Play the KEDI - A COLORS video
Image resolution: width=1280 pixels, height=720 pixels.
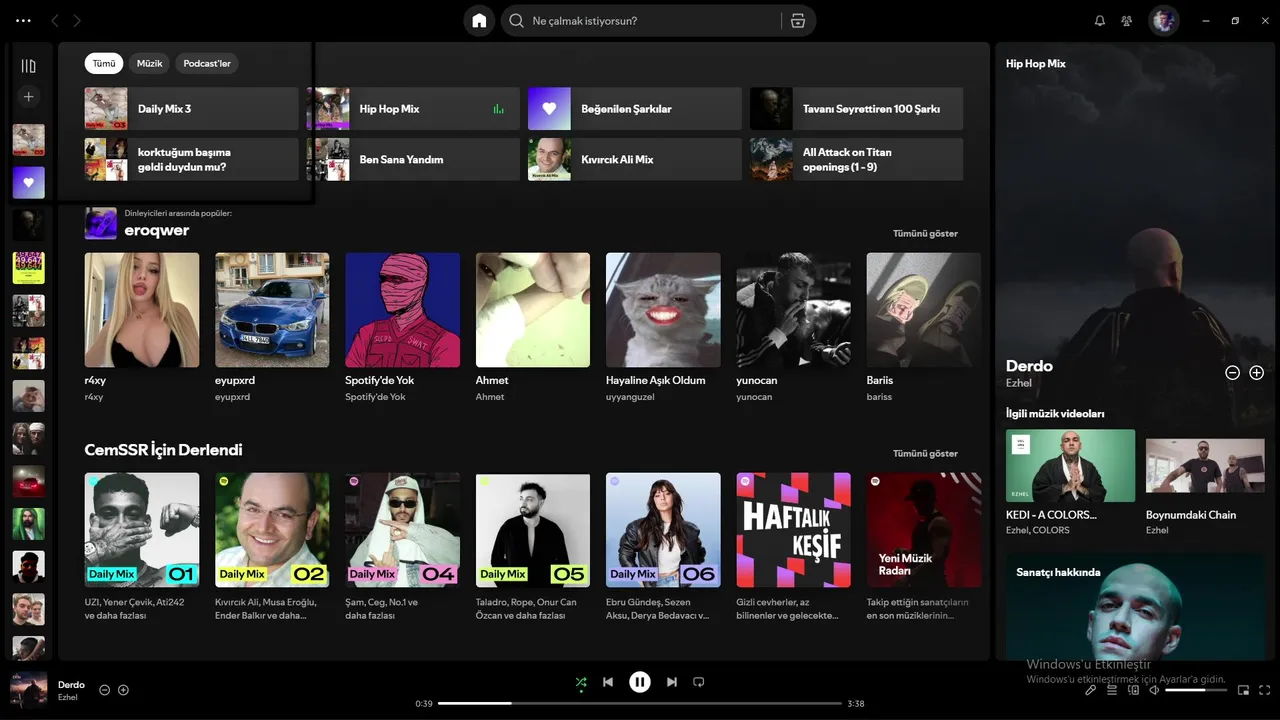(x=1071, y=466)
